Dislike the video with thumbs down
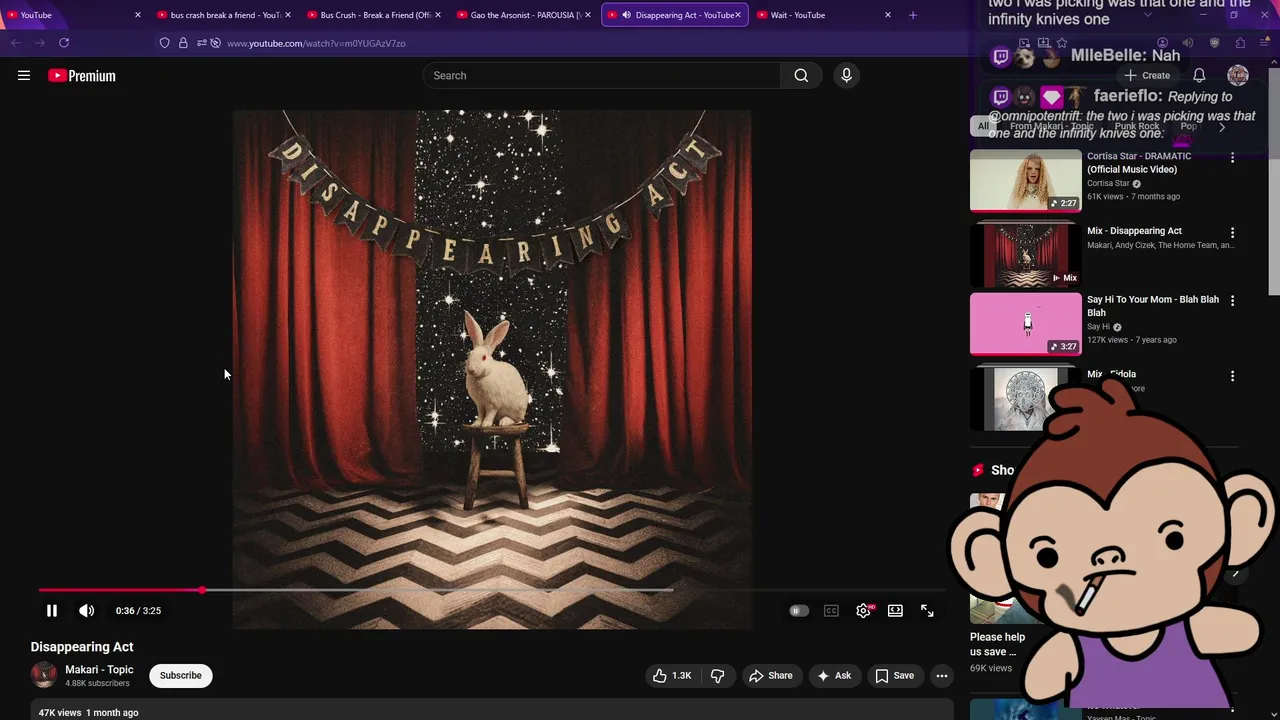 (x=717, y=676)
